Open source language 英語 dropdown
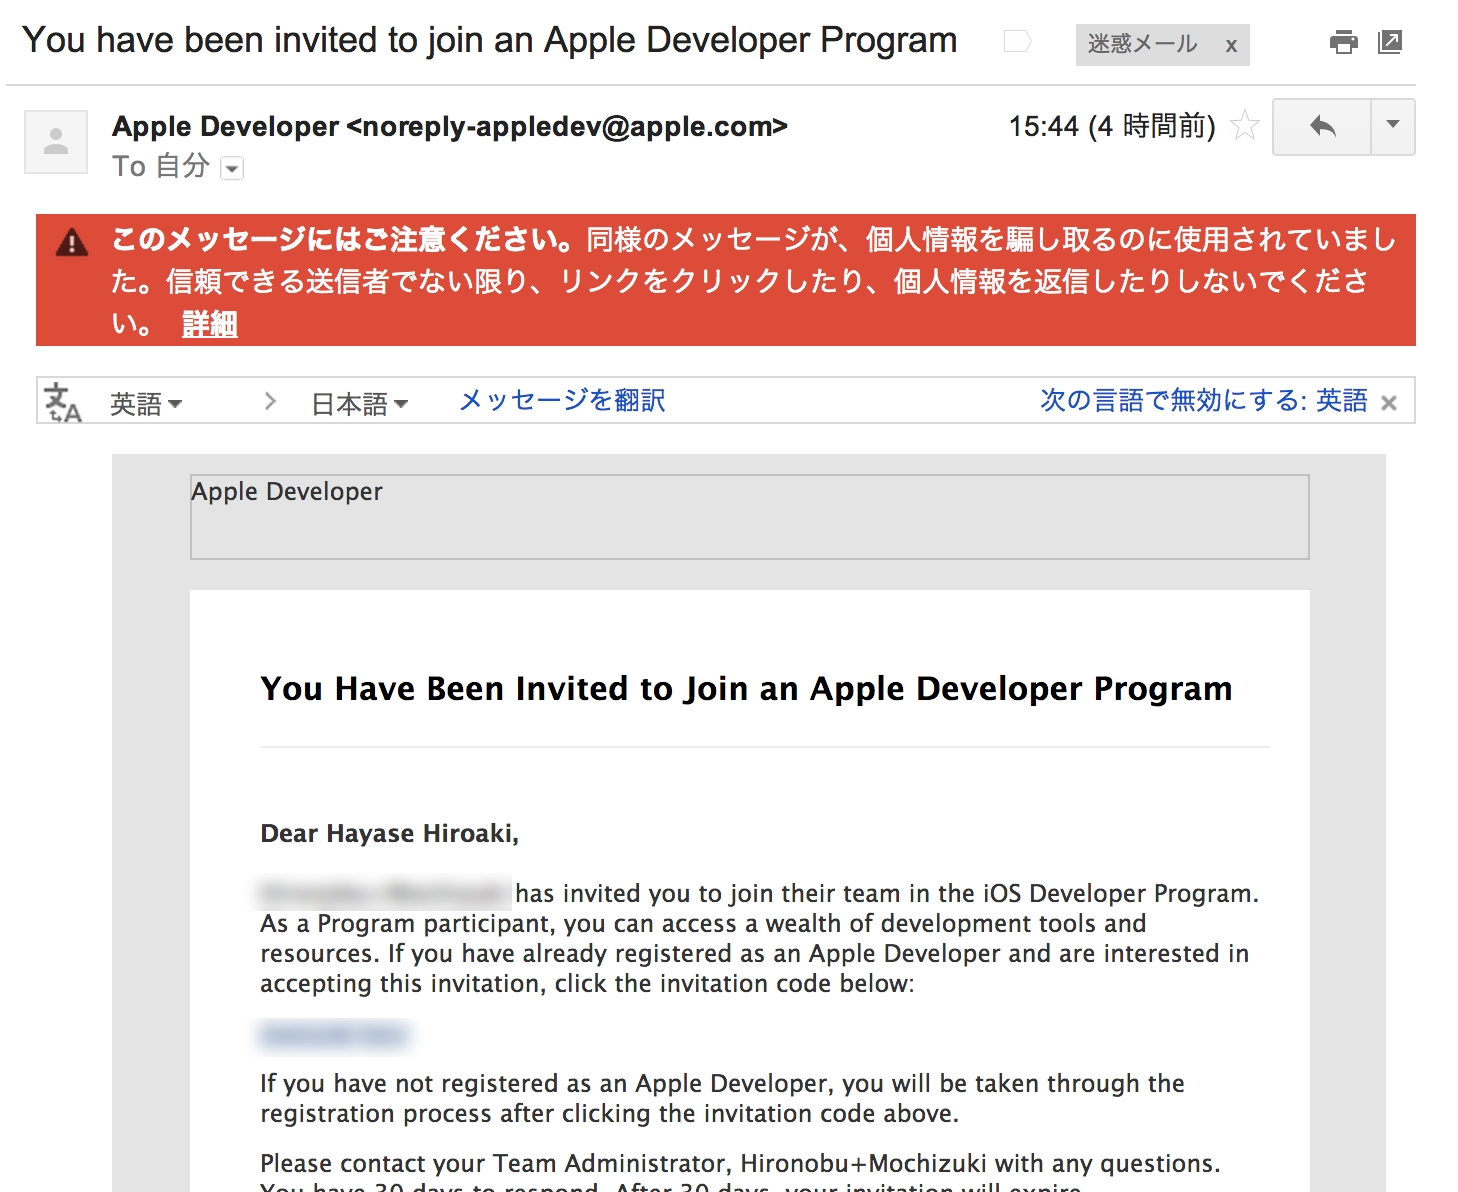The width and height of the screenshot is (1458, 1192). coord(146,403)
